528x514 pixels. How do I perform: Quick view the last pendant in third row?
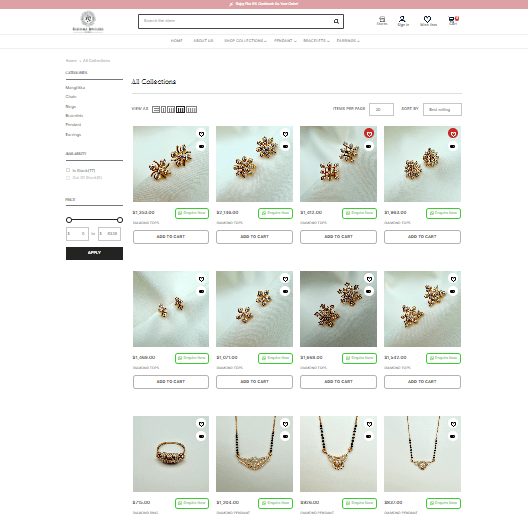coord(453,437)
